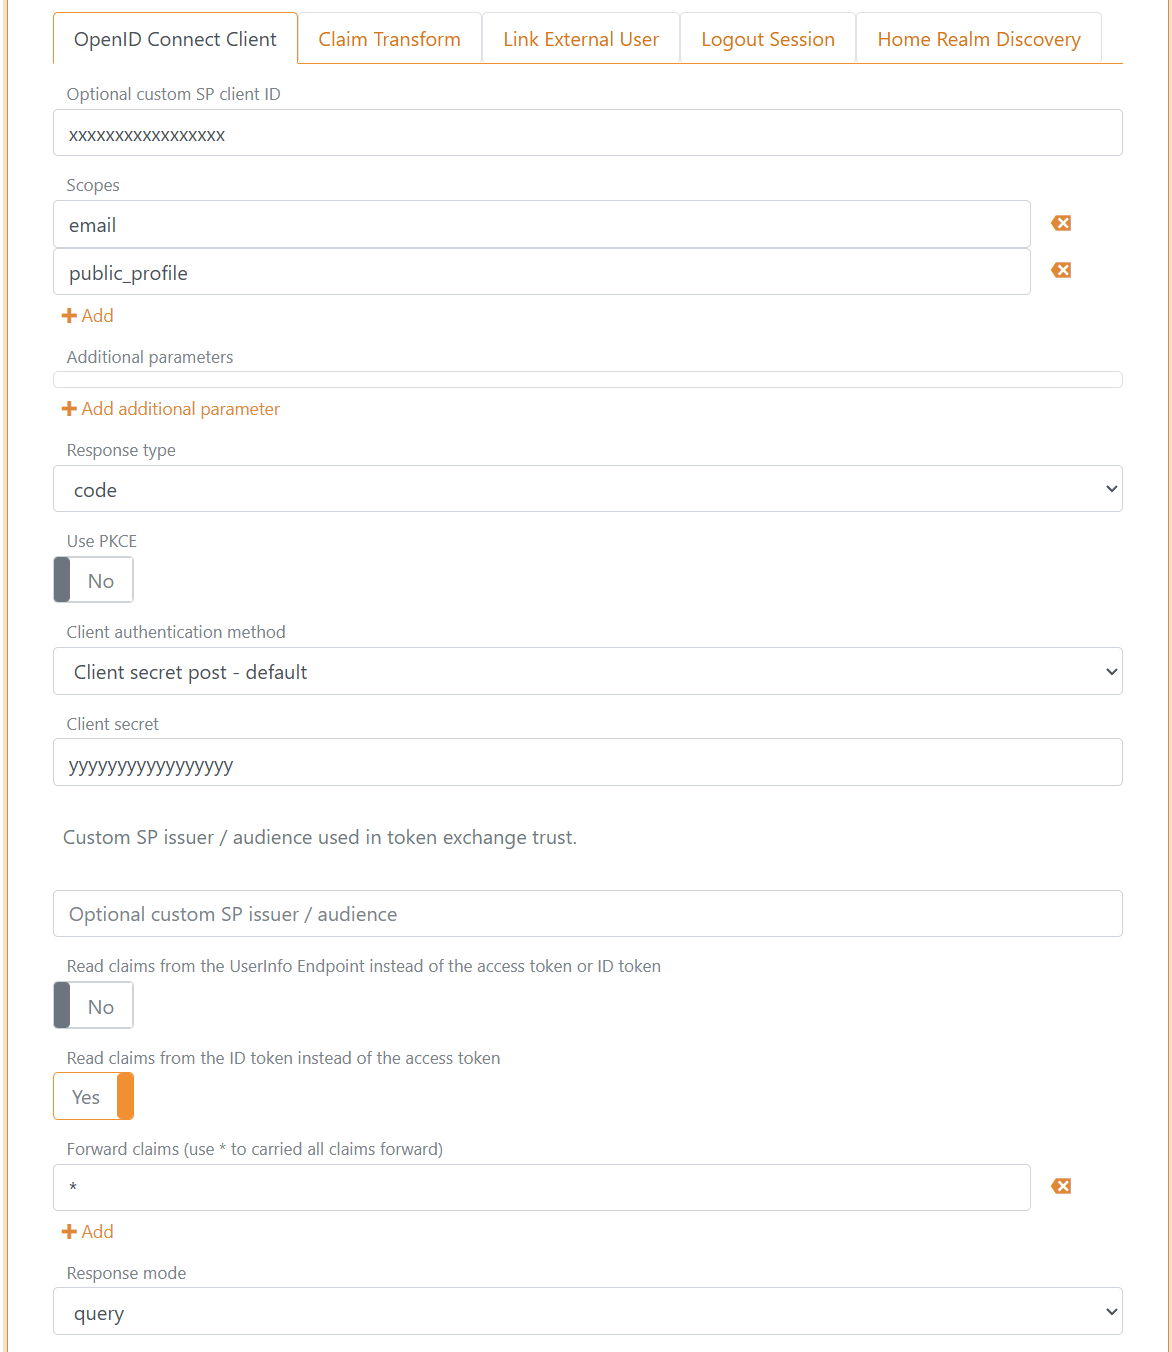Switch to the Claim Transform tab

[x=389, y=38]
